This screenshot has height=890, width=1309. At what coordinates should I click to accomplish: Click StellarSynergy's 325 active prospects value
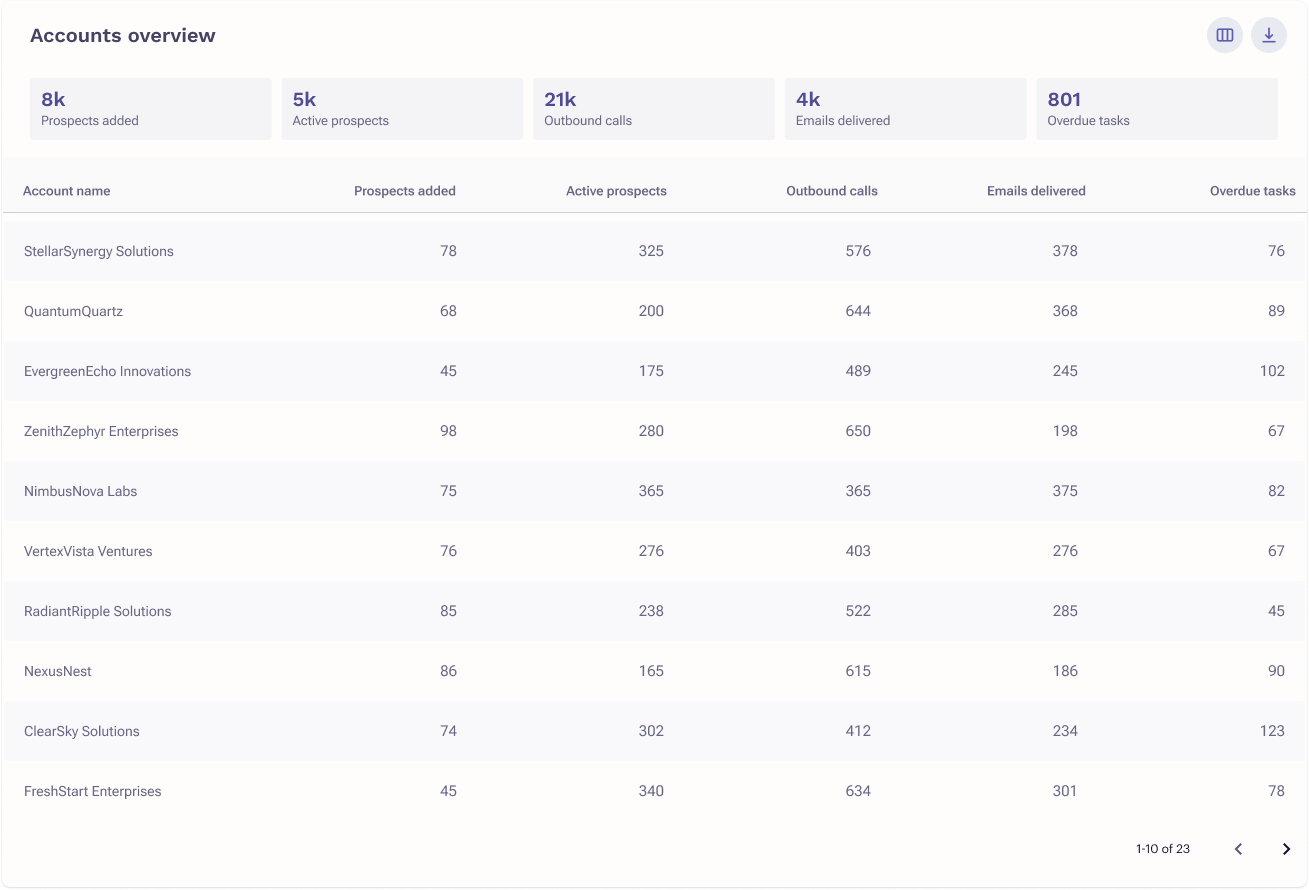[x=651, y=251]
